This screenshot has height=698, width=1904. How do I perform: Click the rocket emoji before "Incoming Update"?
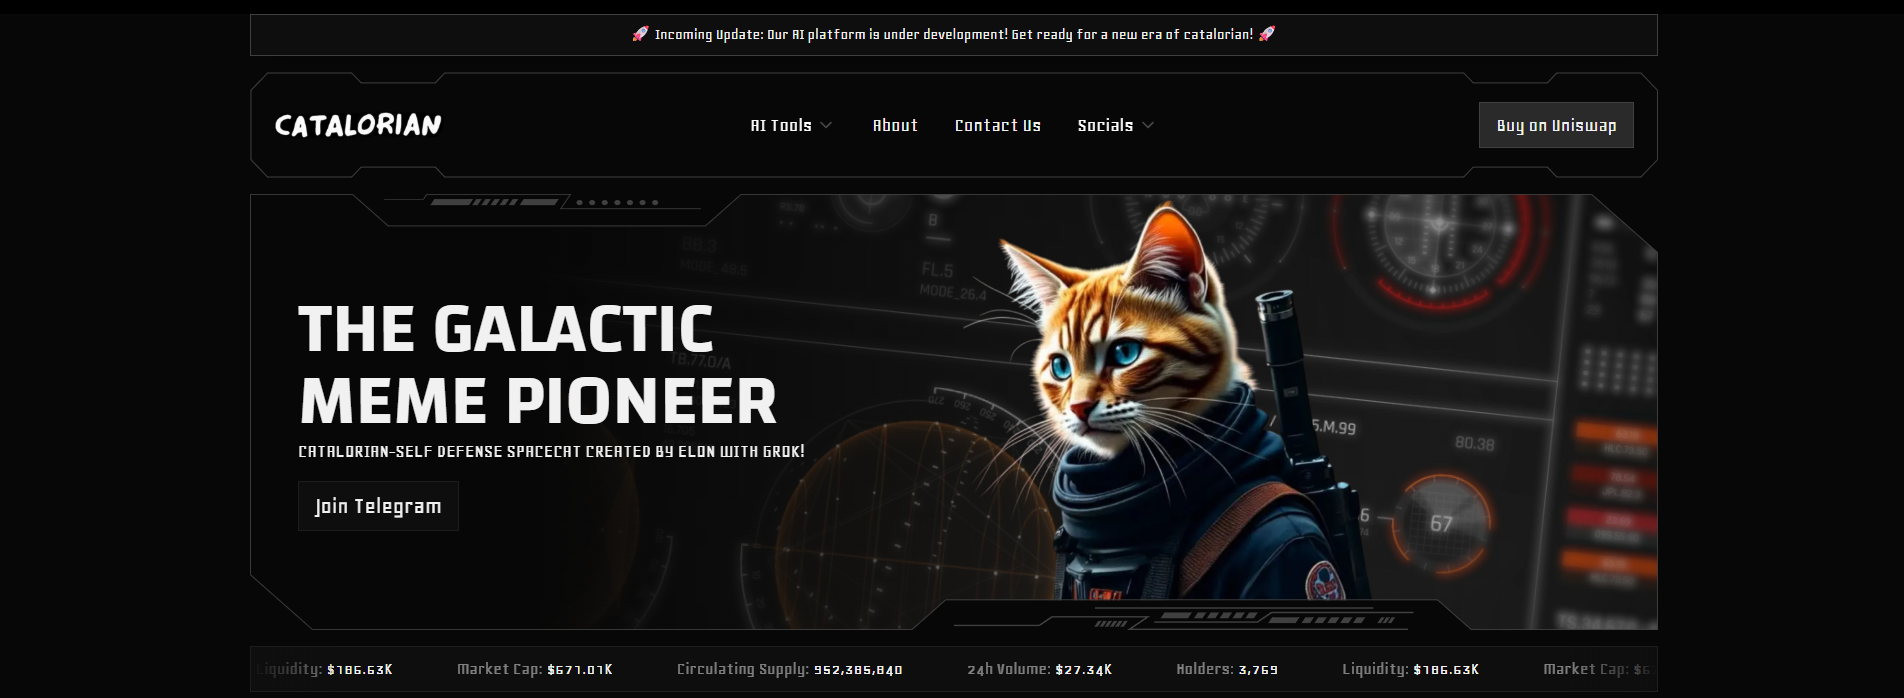click(640, 34)
